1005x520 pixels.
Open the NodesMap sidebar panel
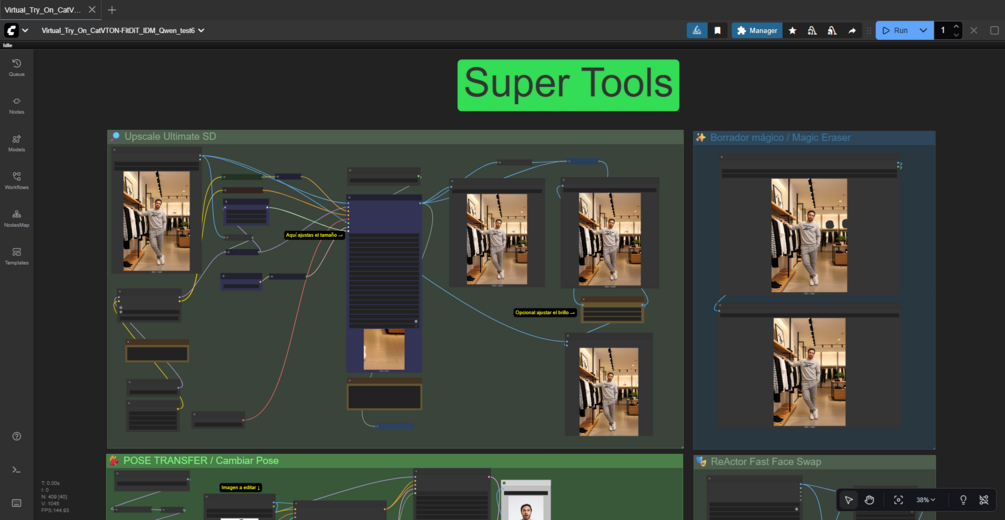pyautogui.click(x=17, y=218)
